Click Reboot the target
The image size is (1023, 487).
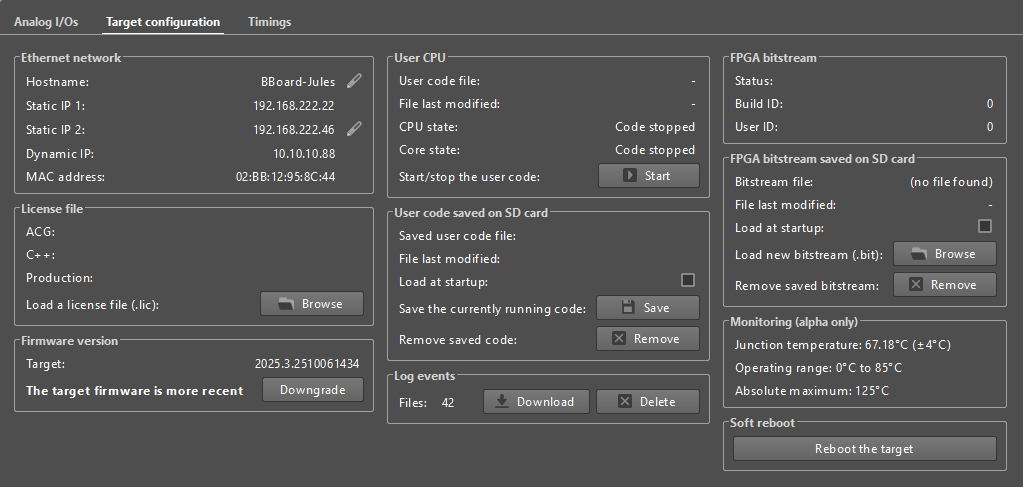coord(864,449)
